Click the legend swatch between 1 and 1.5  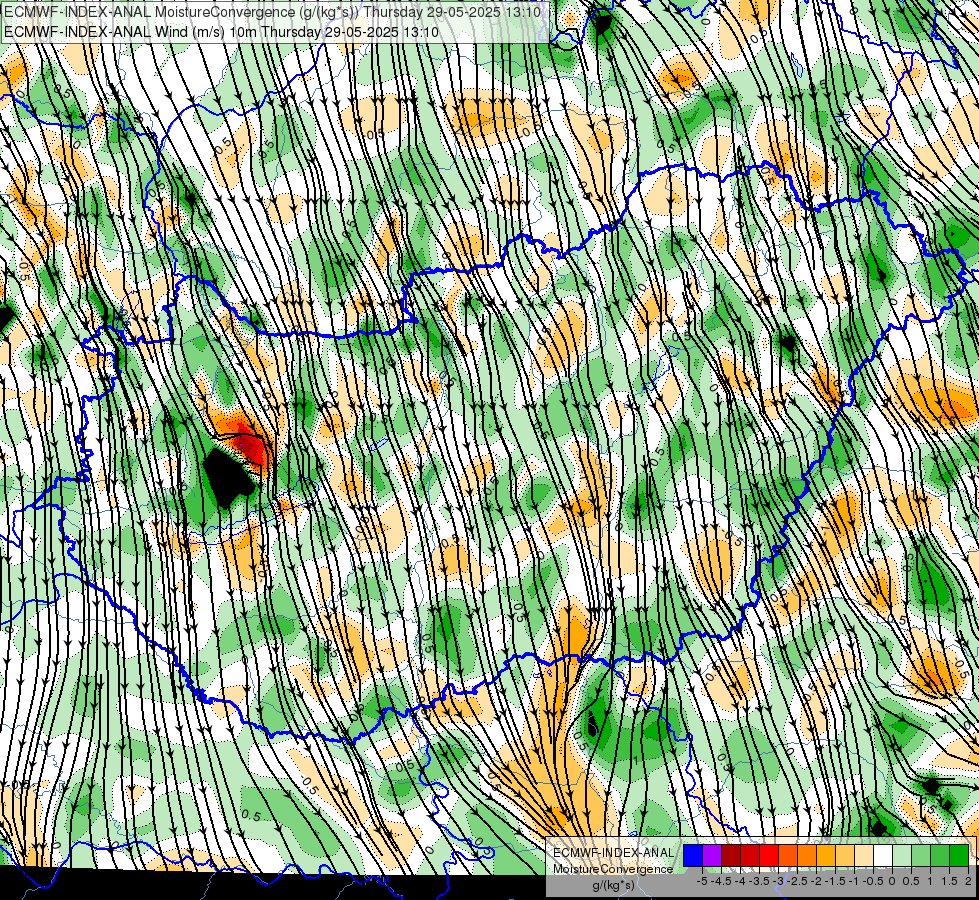pos(940,855)
